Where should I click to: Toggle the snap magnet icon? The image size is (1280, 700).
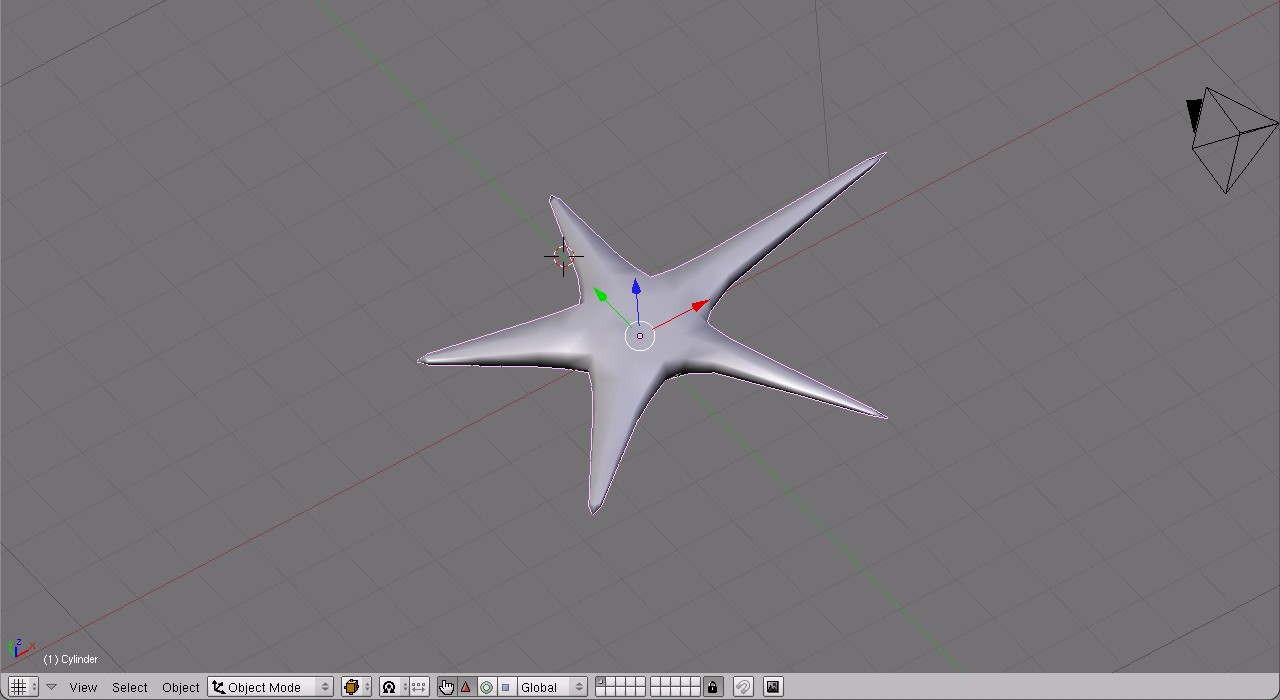pos(743,687)
